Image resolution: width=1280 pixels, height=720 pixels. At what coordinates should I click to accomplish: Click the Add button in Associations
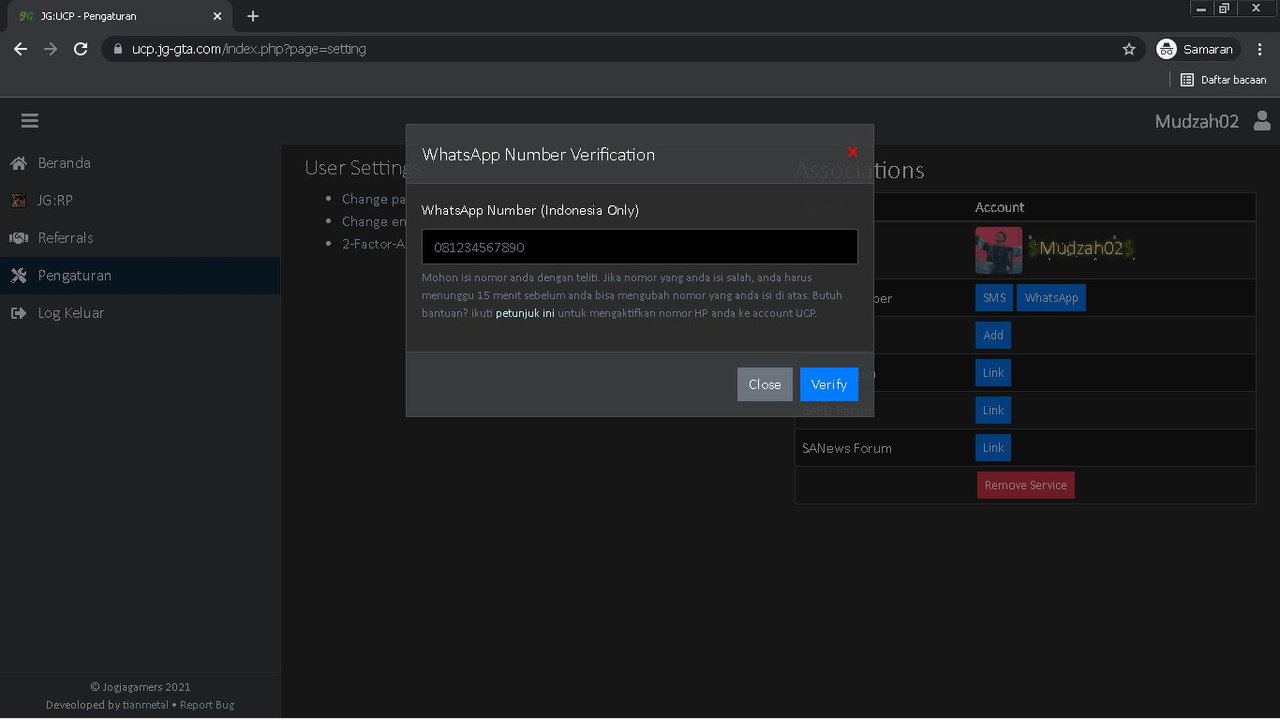[x=993, y=335]
